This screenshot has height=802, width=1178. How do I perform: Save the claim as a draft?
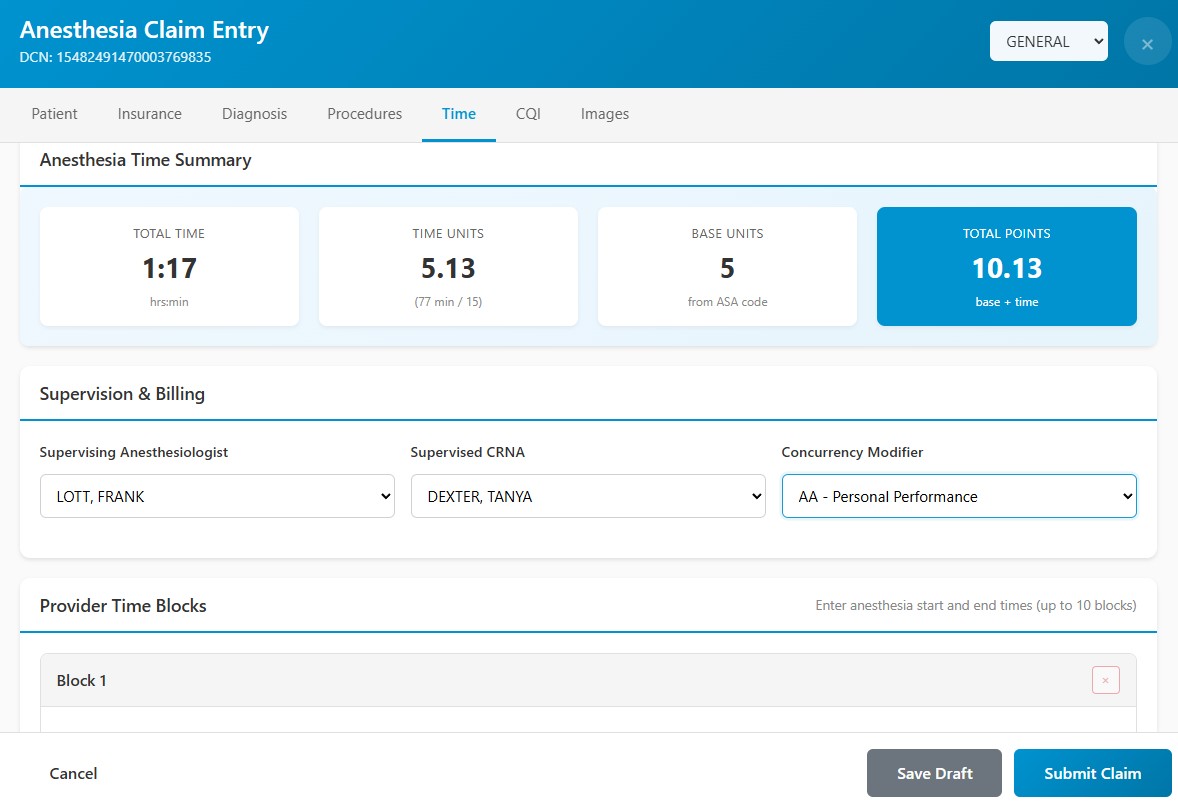[x=934, y=773]
